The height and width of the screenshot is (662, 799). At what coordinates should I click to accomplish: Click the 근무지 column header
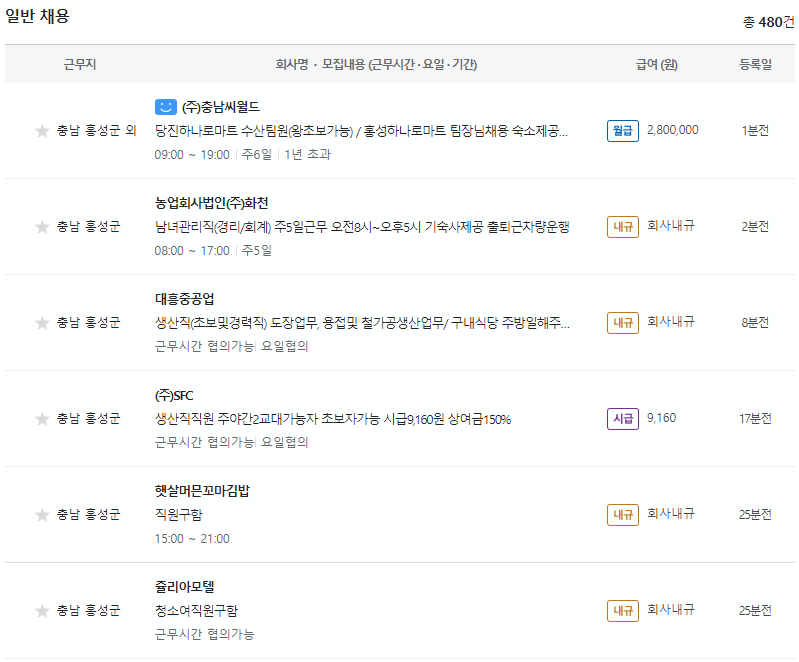pos(79,65)
